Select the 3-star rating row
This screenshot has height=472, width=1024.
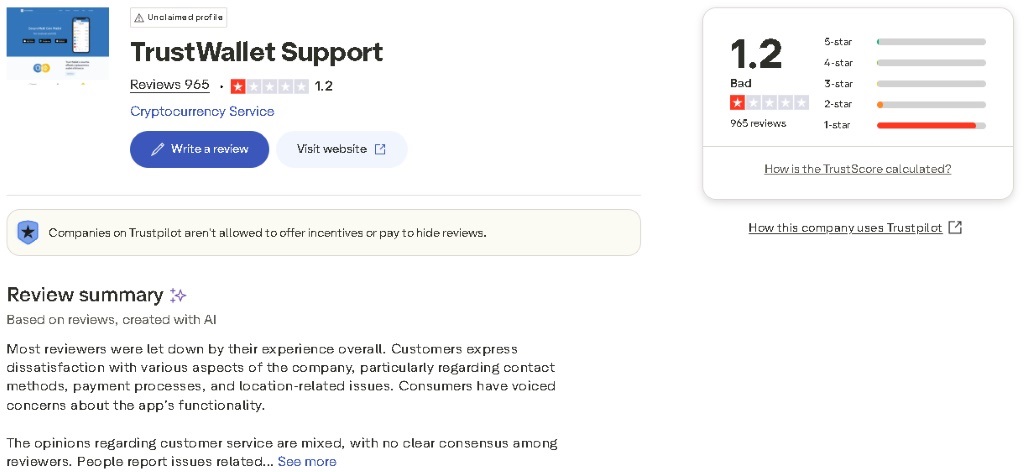905,84
